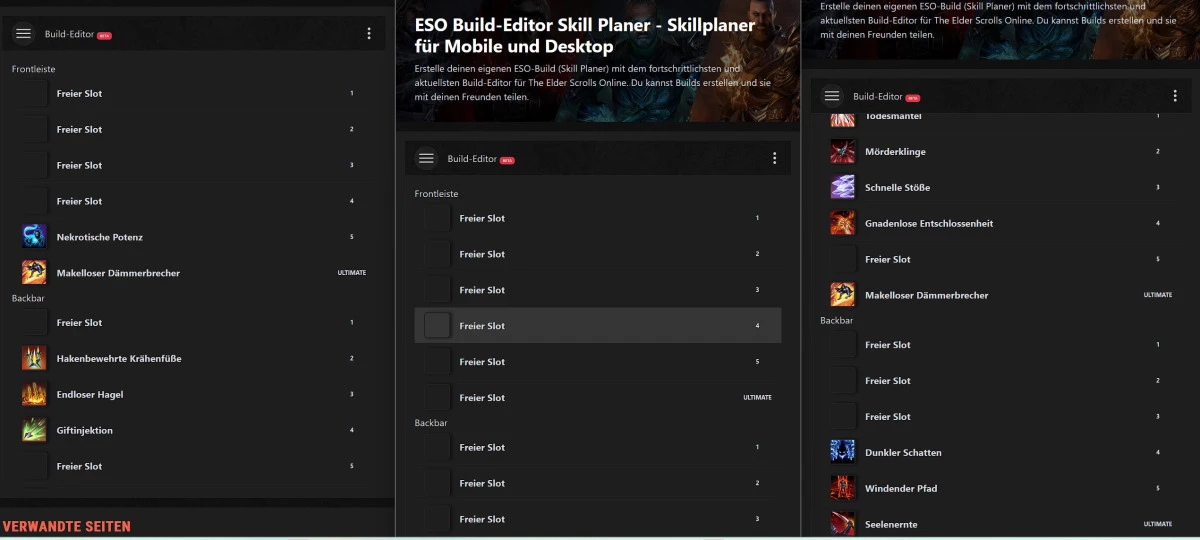This screenshot has height=540, width=1200.
Task: Click the Verwandte Seiten heading
Action: point(67,526)
